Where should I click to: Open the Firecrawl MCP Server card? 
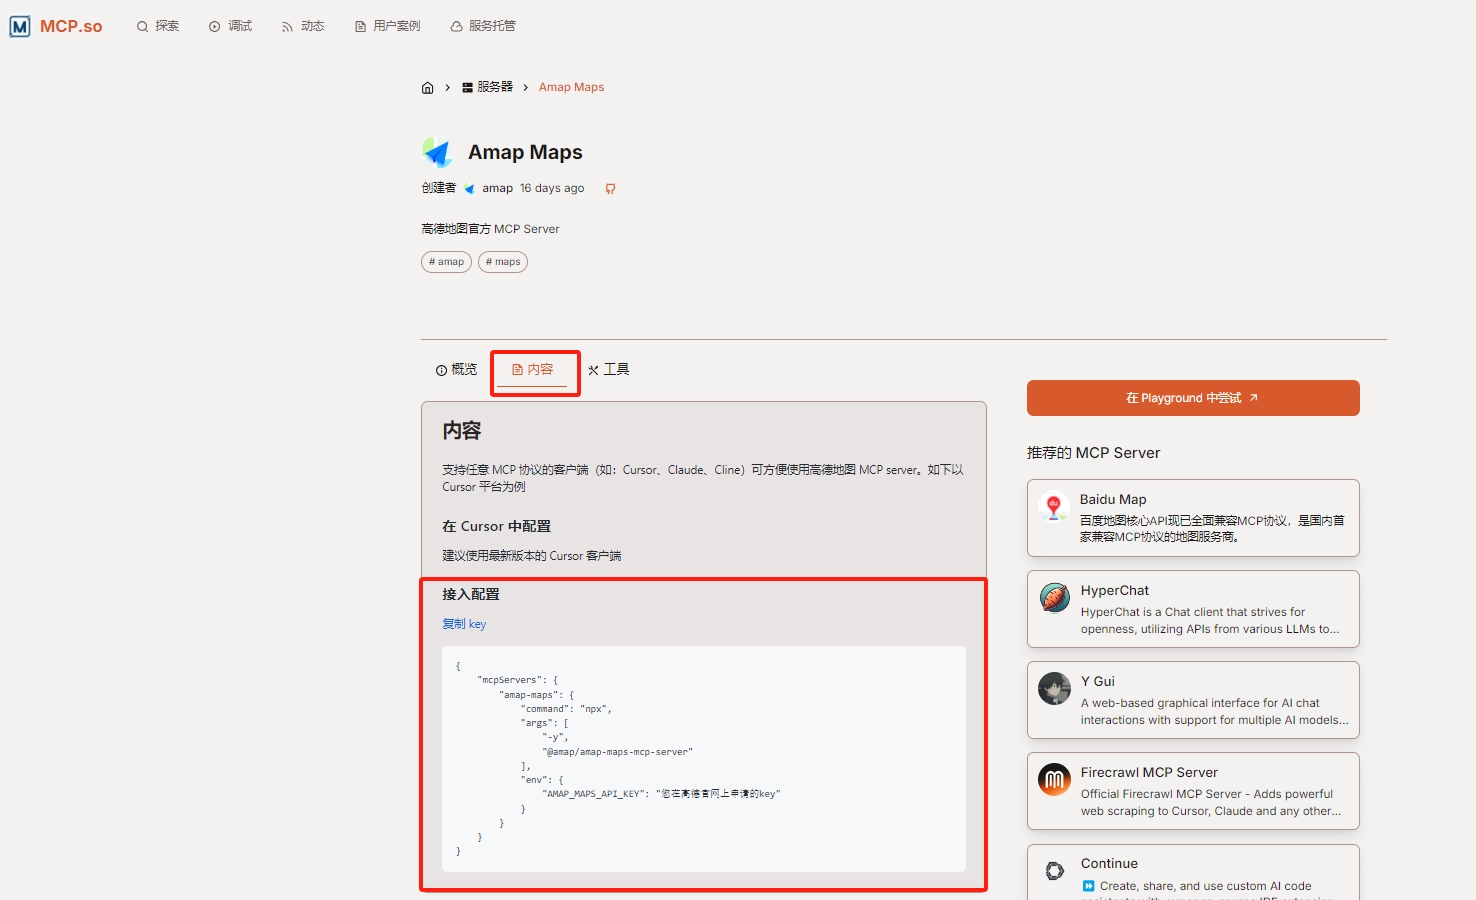tap(1193, 791)
